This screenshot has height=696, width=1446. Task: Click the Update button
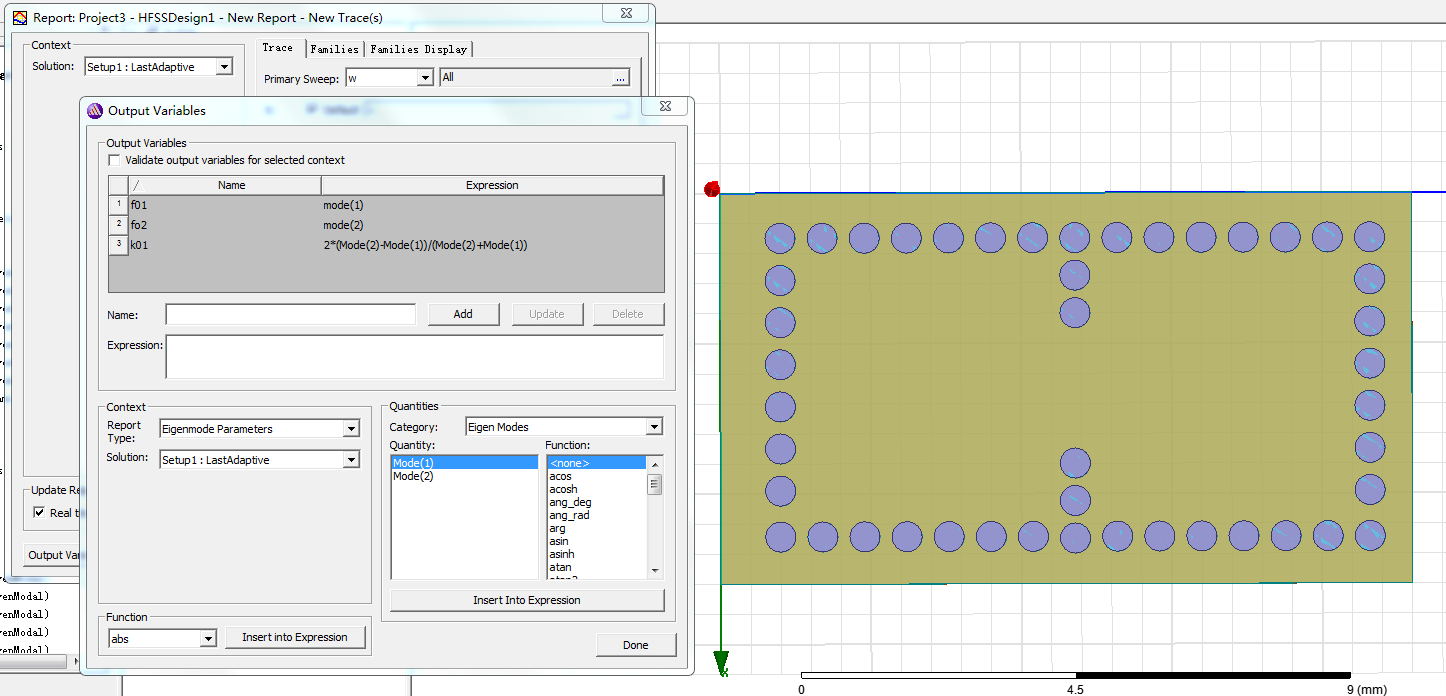click(x=547, y=314)
